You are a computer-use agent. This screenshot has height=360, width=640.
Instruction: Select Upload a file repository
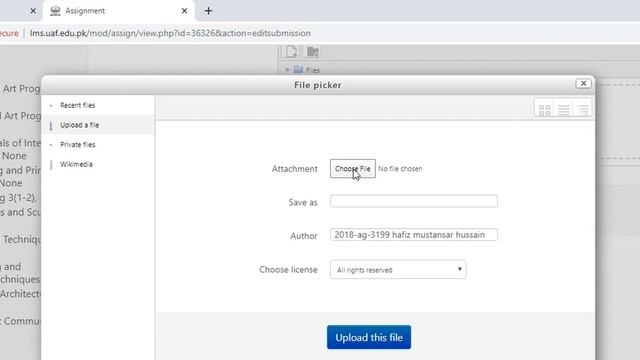(80, 125)
